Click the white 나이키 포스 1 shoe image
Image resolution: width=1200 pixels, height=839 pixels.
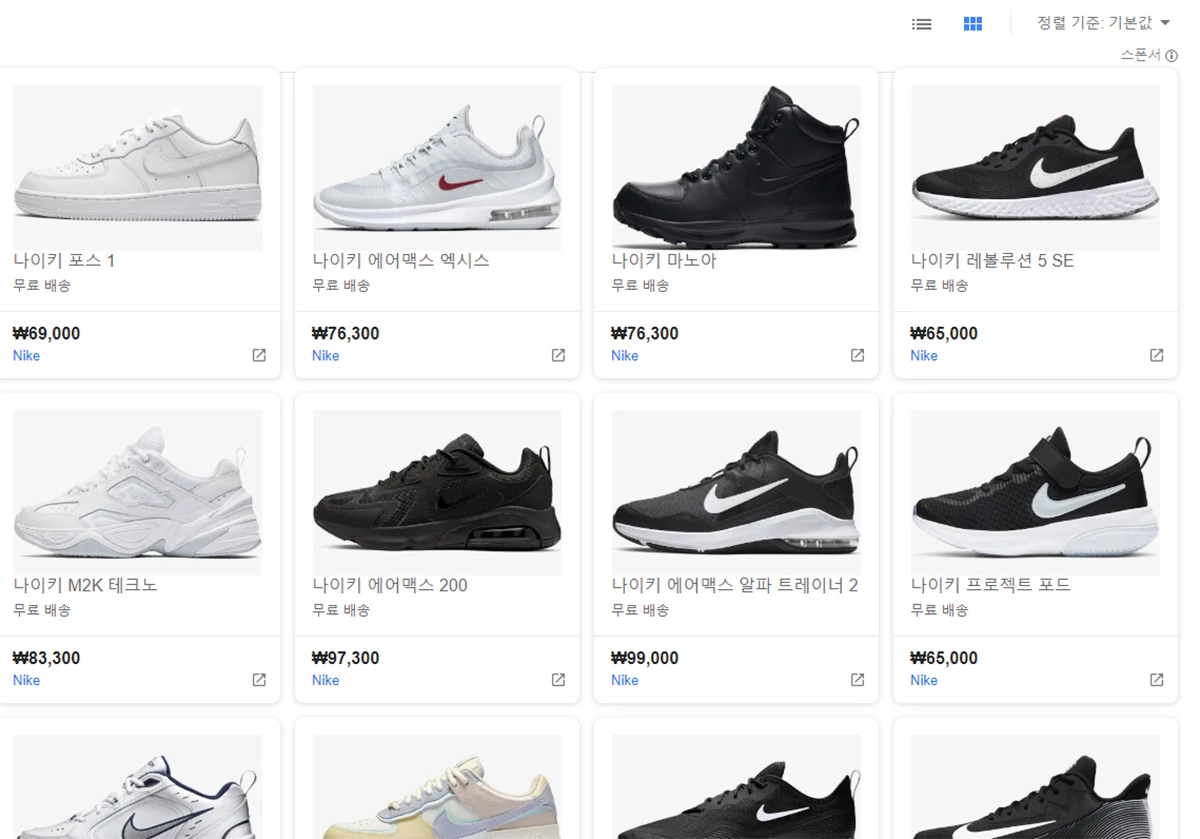tap(138, 168)
